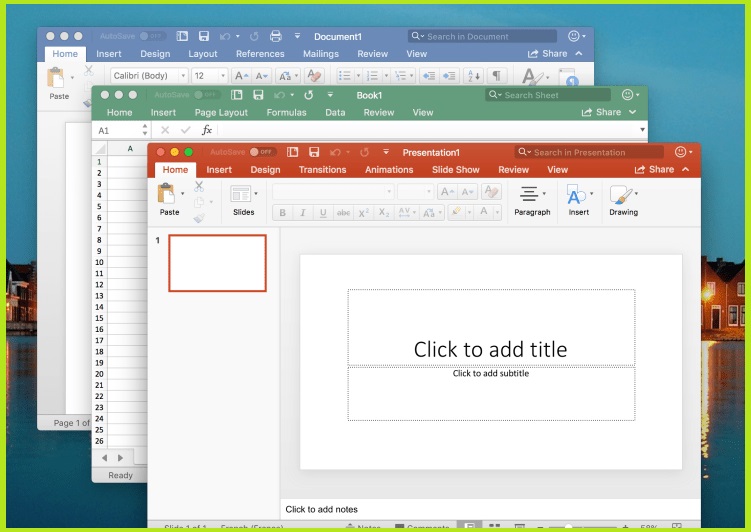Select column A header in Excel
Screen dimensions: 751x532
130,148
